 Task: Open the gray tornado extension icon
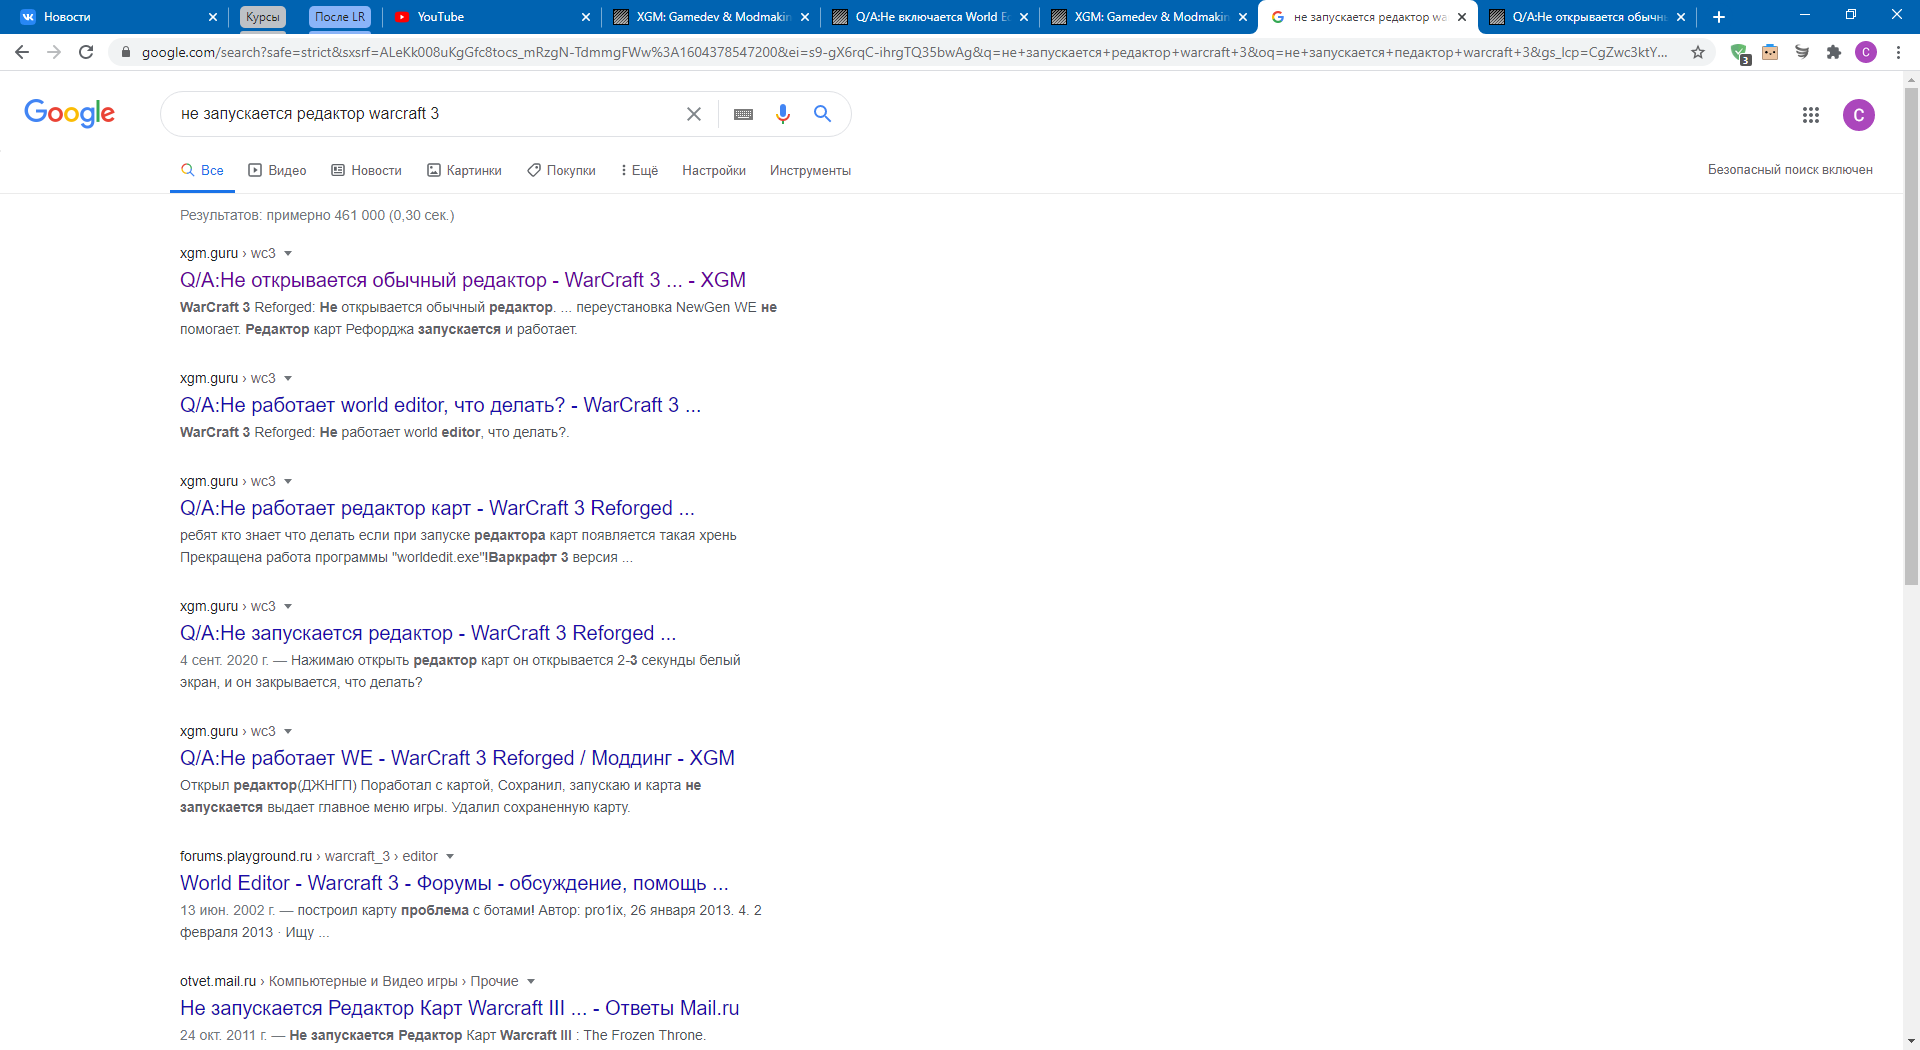point(1802,52)
